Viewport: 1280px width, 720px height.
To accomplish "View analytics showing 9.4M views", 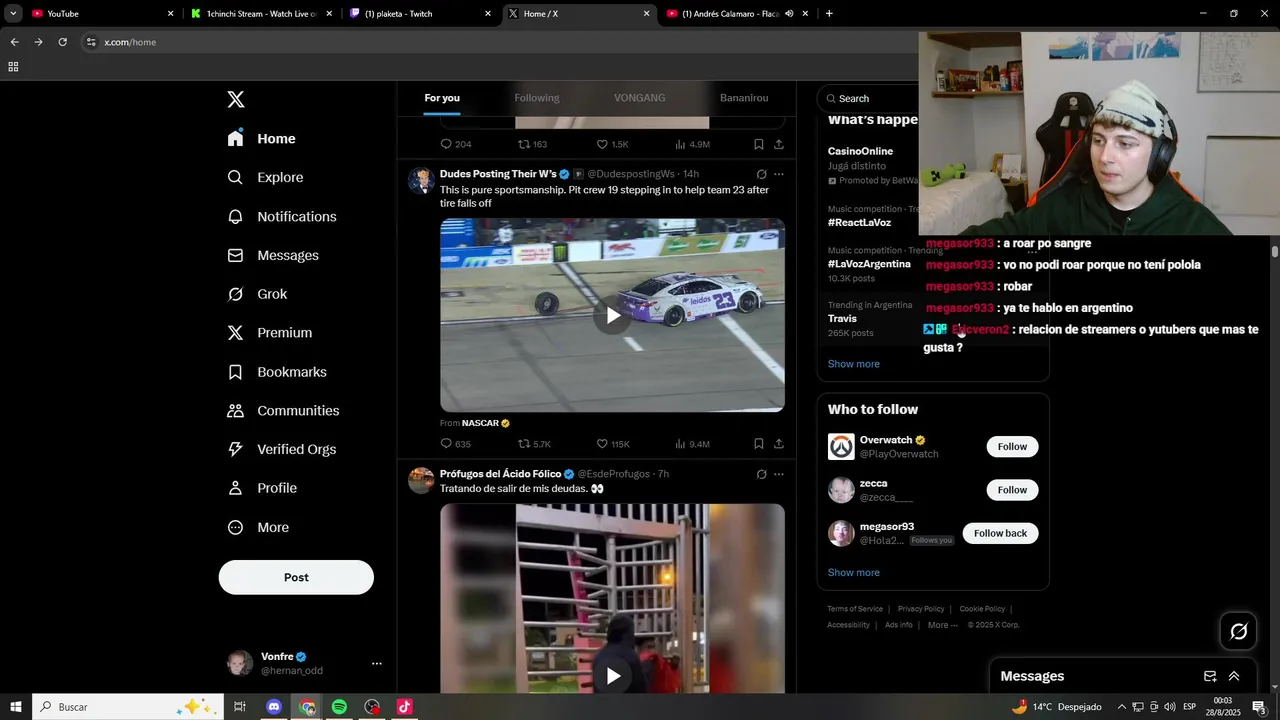I will (692, 444).
